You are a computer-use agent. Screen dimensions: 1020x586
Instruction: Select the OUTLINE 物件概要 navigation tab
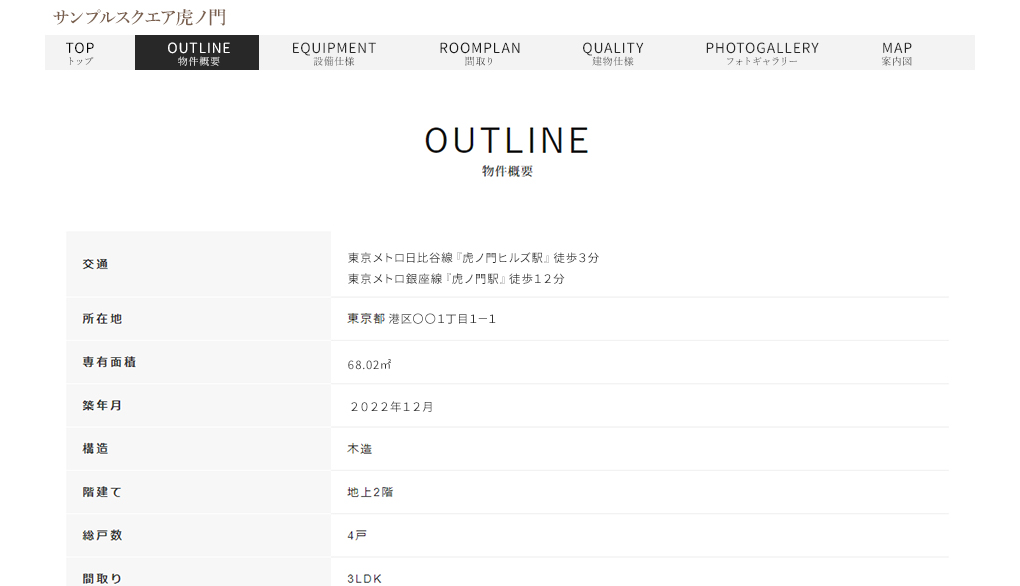(x=197, y=53)
